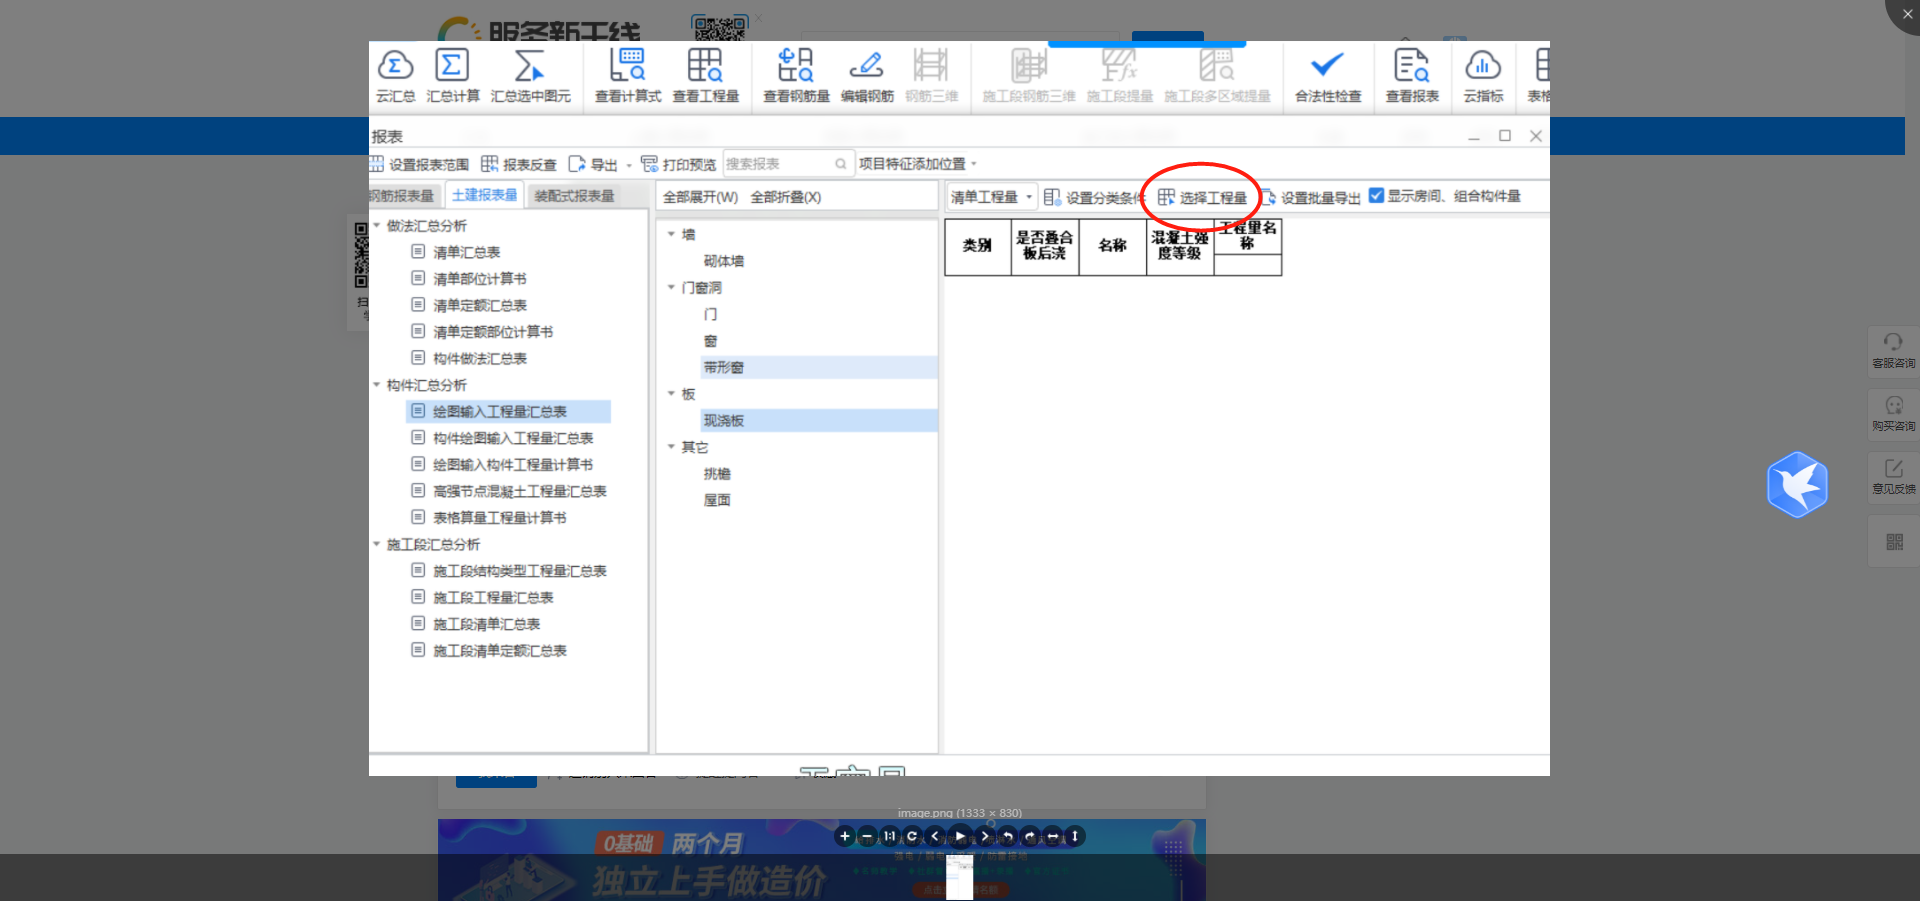Open 客服咨询 from right sidebar

click(x=1893, y=350)
